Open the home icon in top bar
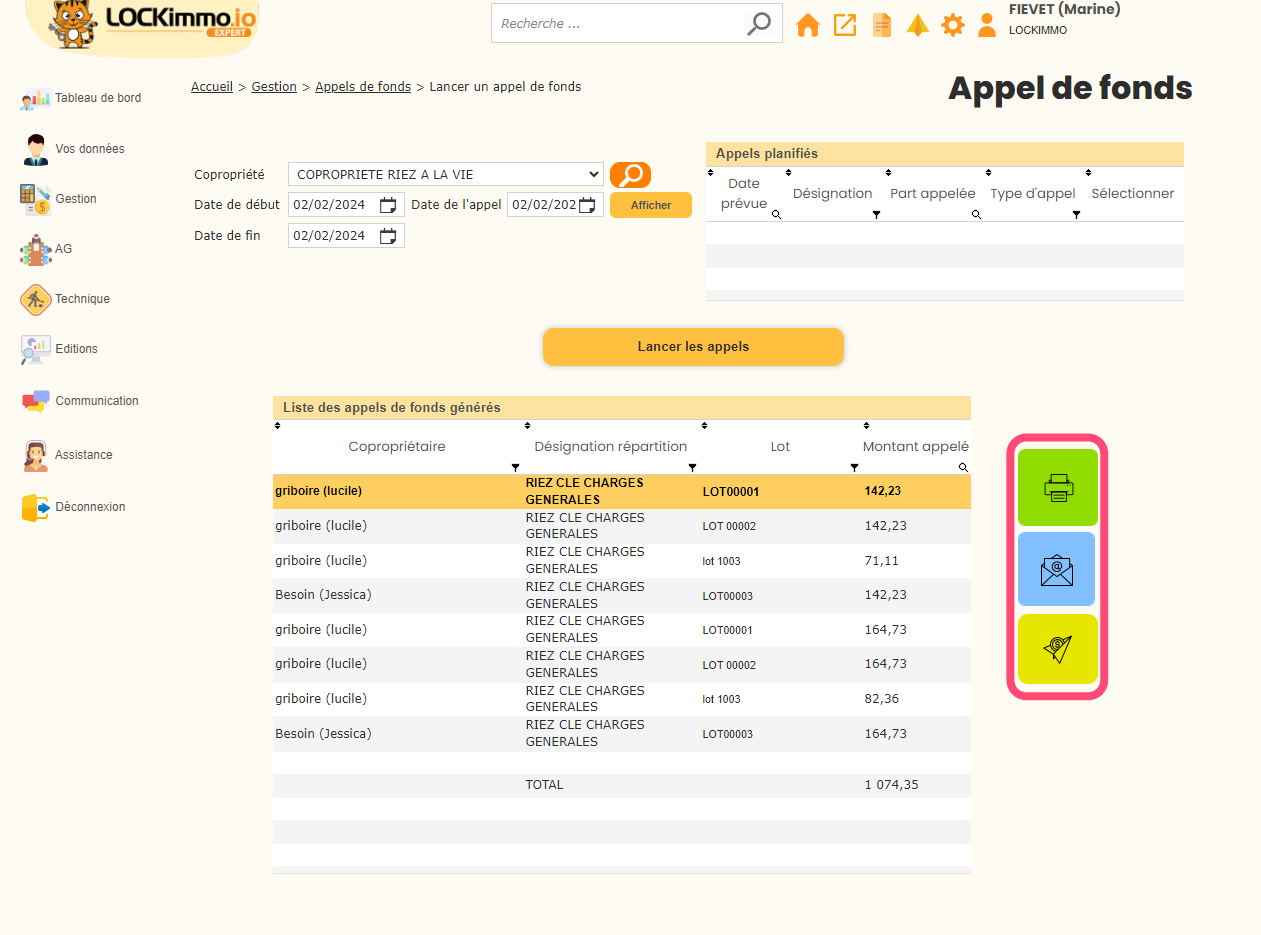Image resolution: width=1261 pixels, height=935 pixels. point(807,25)
